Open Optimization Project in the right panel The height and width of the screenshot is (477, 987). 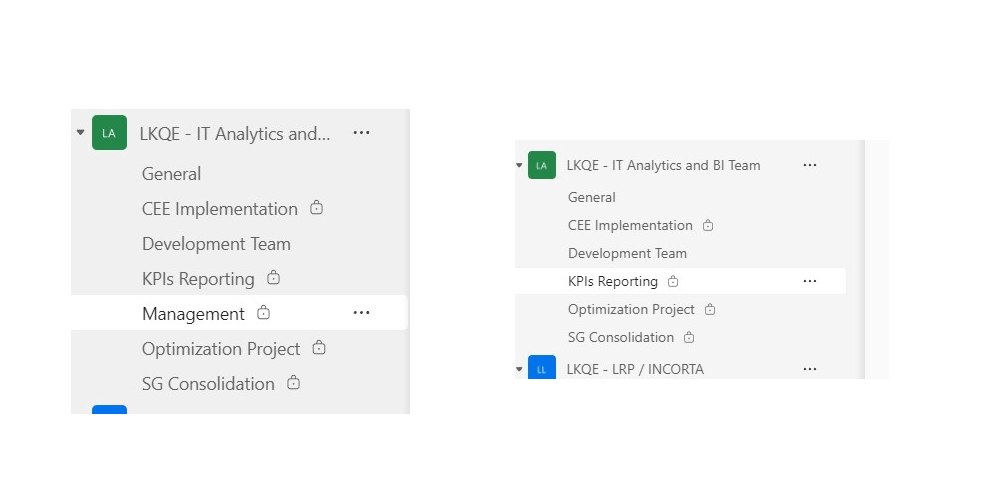point(631,310)
